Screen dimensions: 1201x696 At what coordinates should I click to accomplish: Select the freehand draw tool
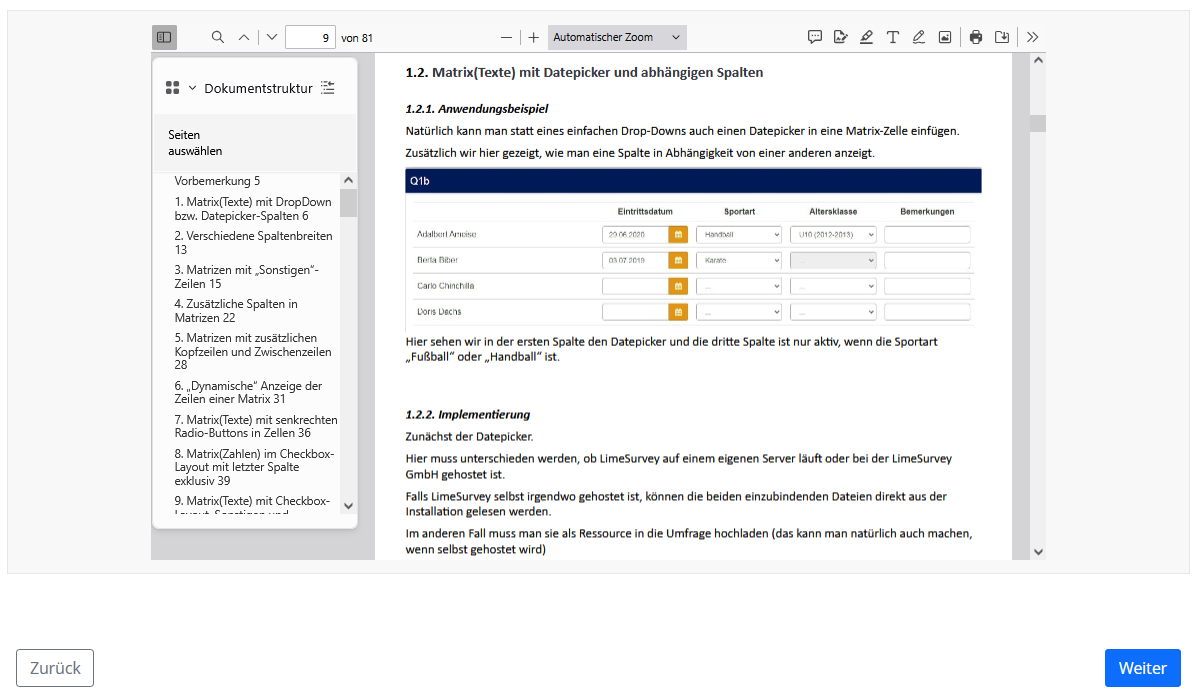(918, 37)
